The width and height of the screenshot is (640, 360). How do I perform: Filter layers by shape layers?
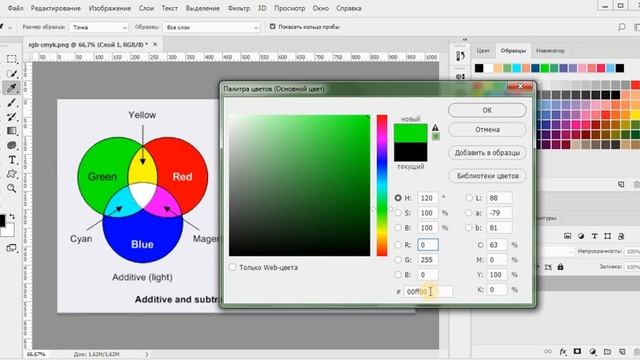pyautogui.click(x=608, y=236)
